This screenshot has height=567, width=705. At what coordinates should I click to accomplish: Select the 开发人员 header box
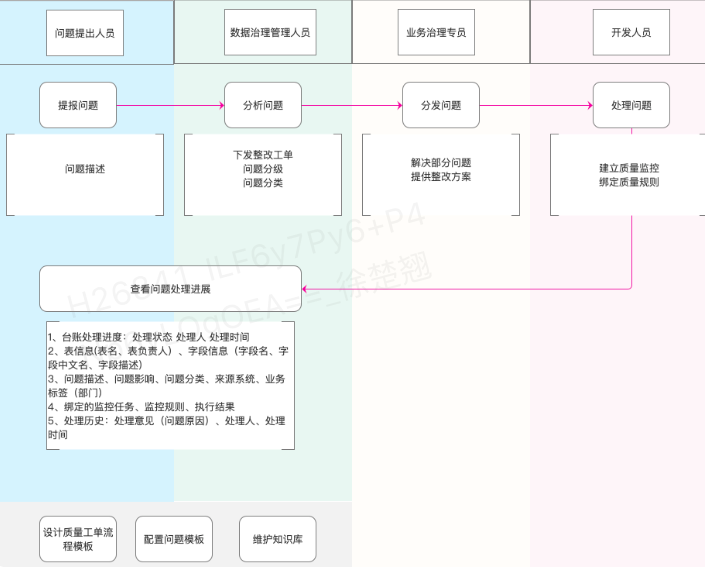point(630,33)
